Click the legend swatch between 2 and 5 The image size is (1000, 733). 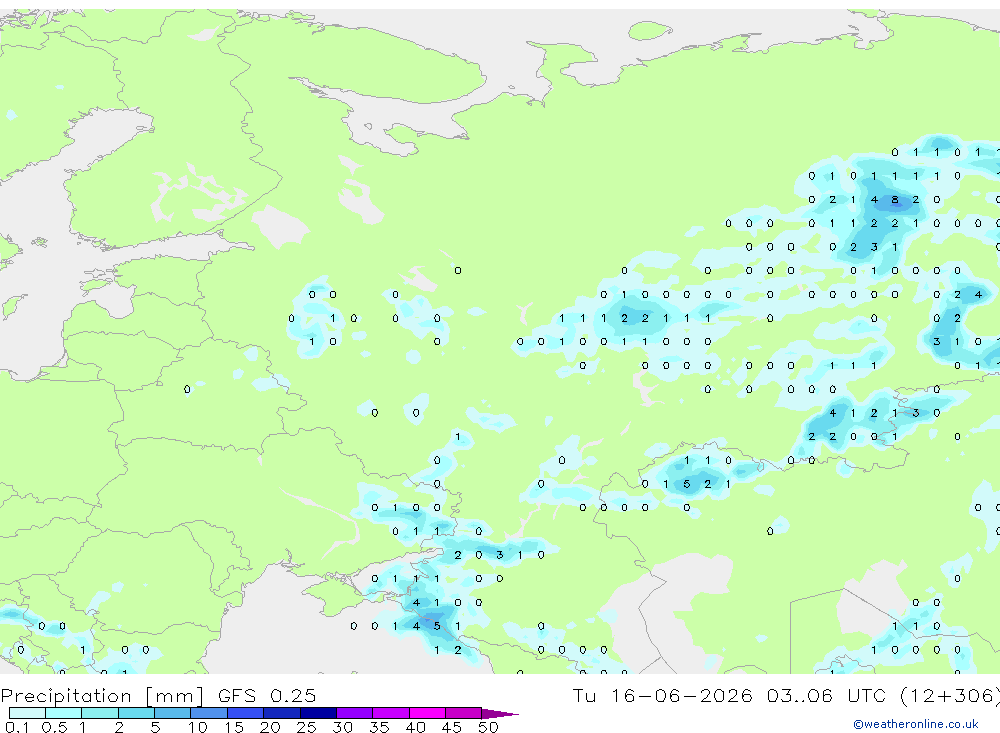pyautogui.click(x=136, y=713)
